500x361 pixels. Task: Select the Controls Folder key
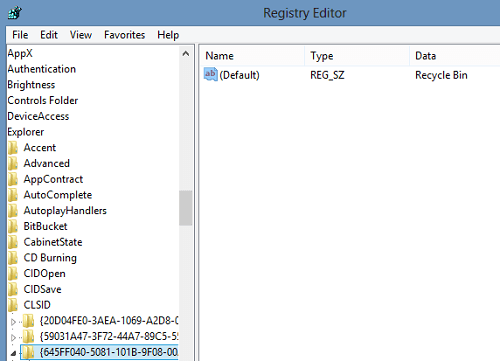click(43, 100)
